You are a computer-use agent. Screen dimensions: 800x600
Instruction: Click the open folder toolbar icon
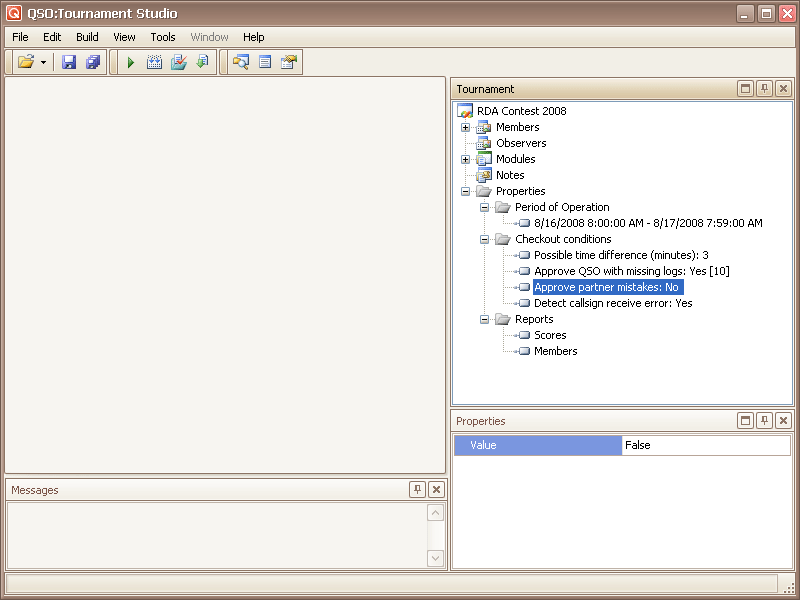pyautogui.click(x=26, y=63)
